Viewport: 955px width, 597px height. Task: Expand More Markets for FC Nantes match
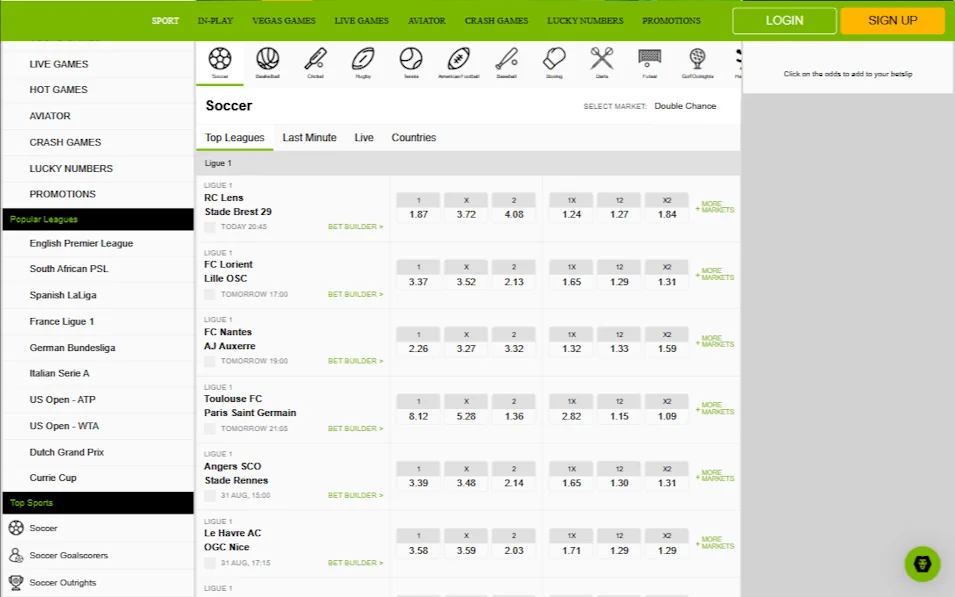tap(715, 341)
